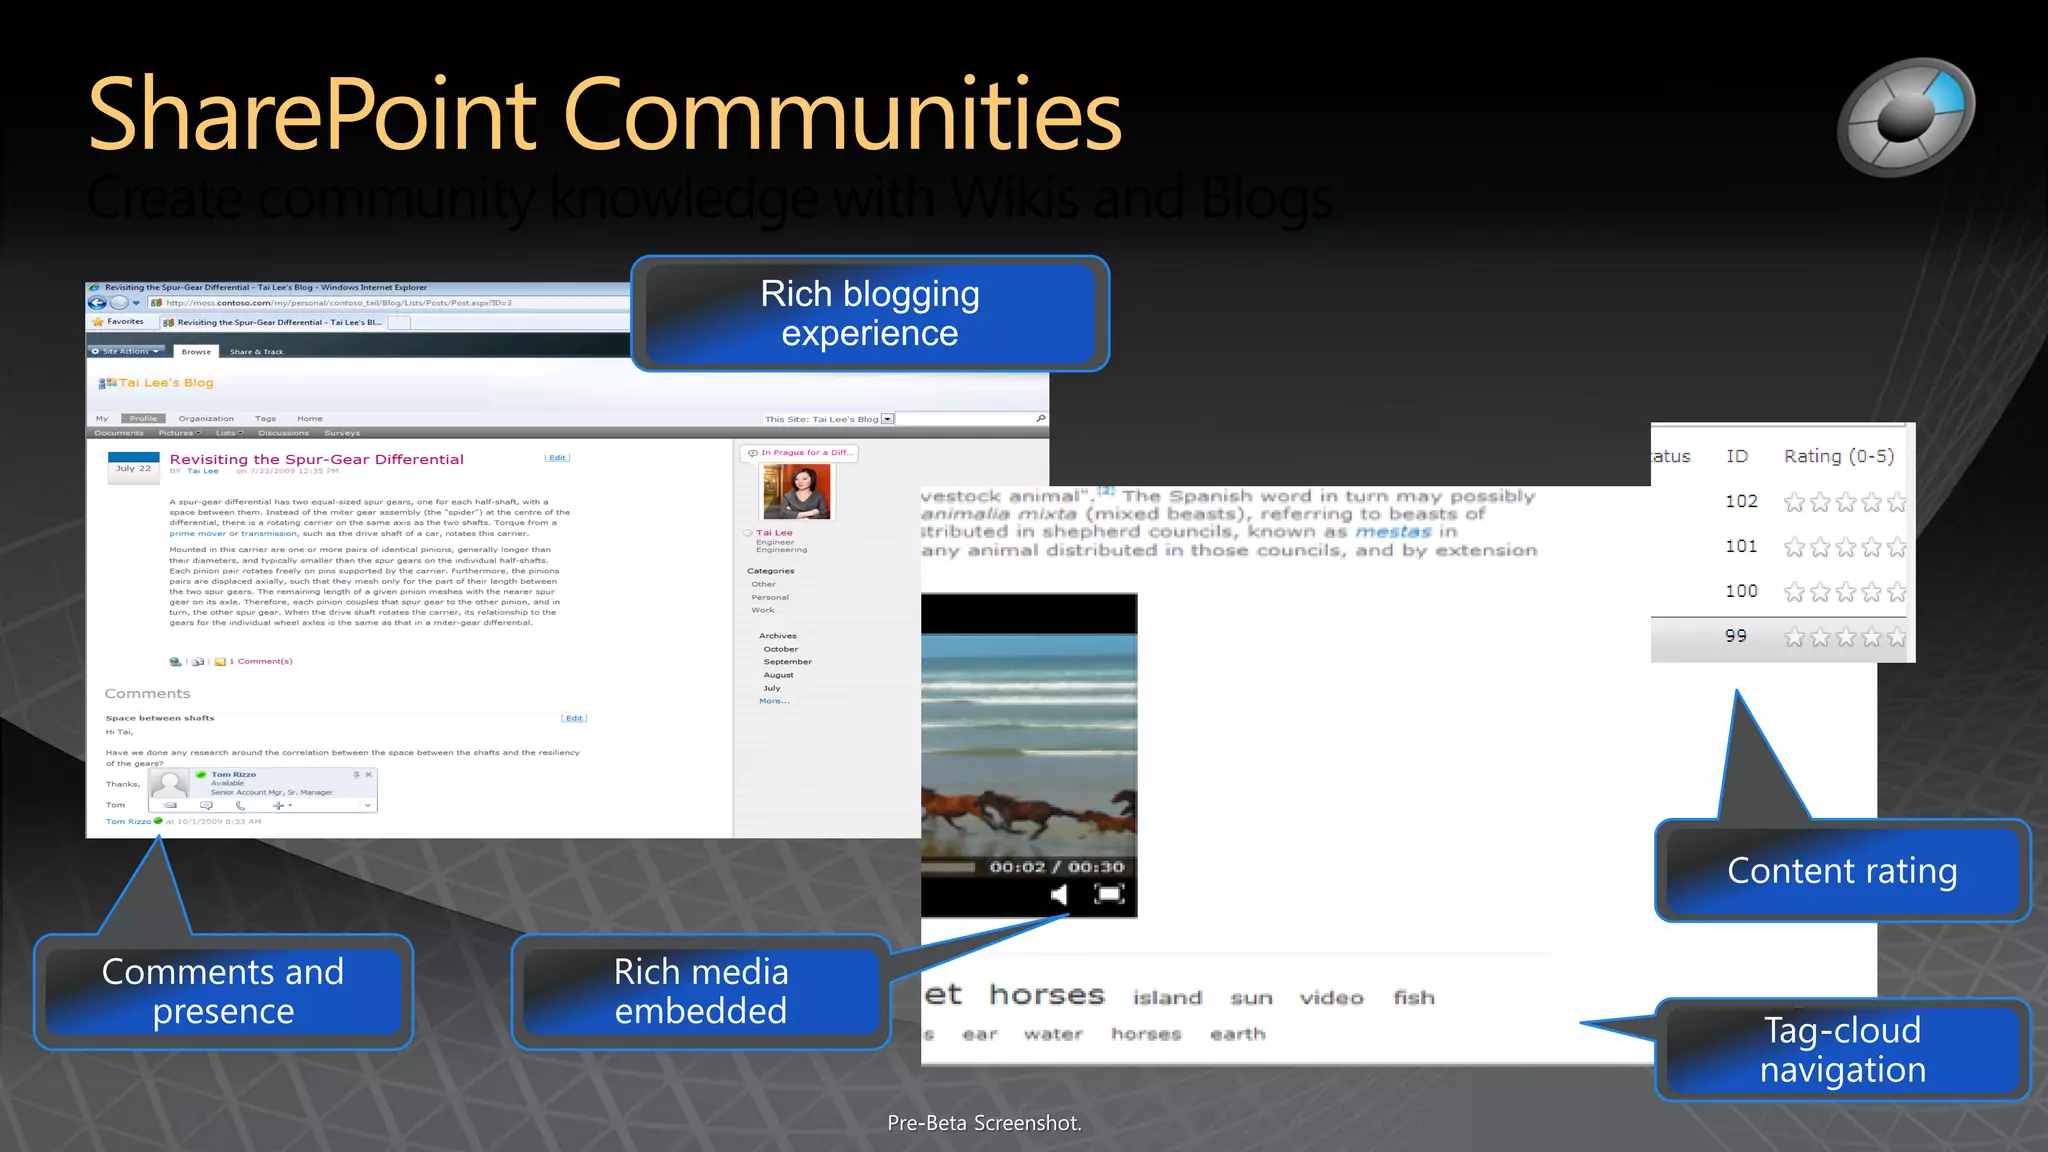This screenshot has height=1152, width=2048.
Task: Expand the Tom Rizzo contact card chevron
Action: (367, 805)
